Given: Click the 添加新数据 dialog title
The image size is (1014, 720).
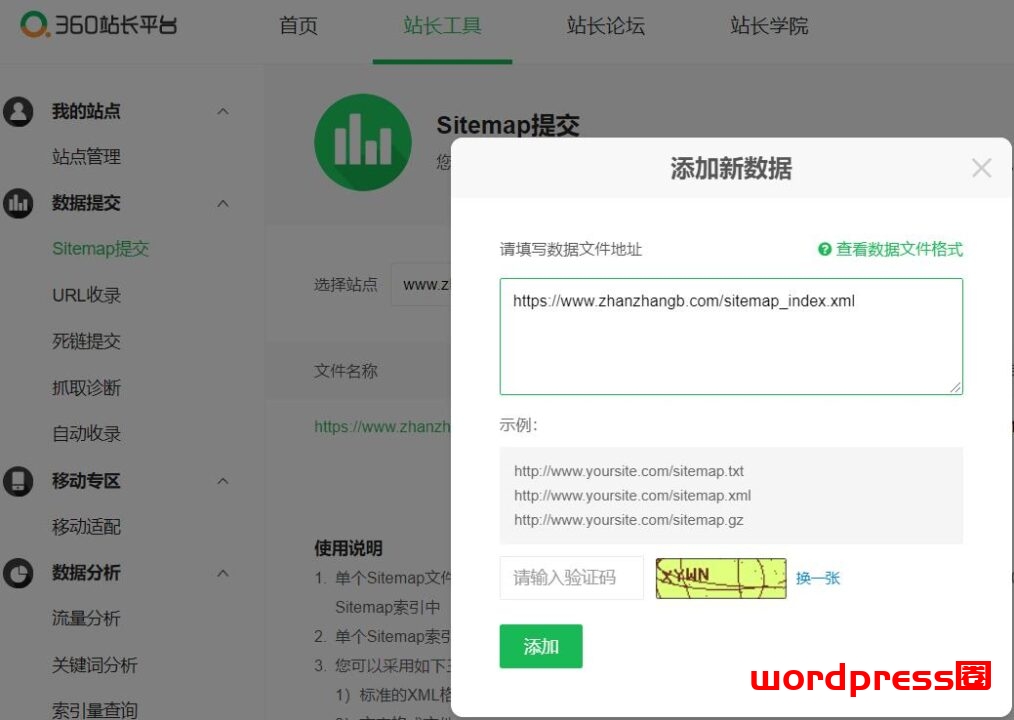Looking at the screenshot, I should (x=731, y=168).
